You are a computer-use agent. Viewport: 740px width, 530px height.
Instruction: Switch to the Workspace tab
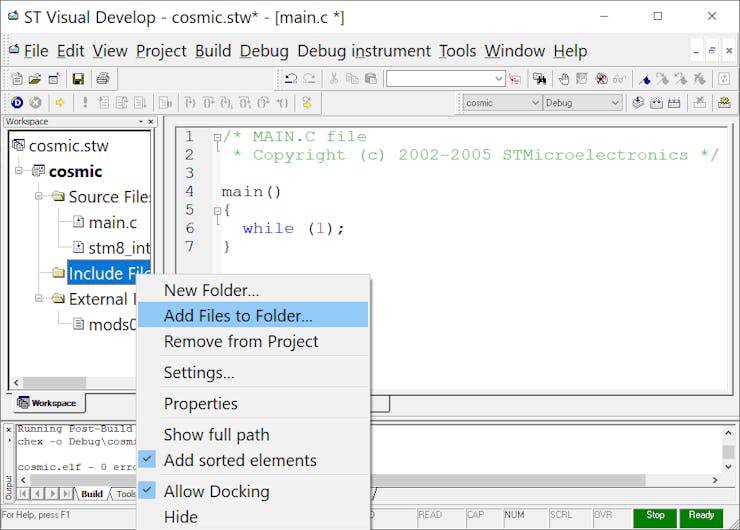pos(47,403)
